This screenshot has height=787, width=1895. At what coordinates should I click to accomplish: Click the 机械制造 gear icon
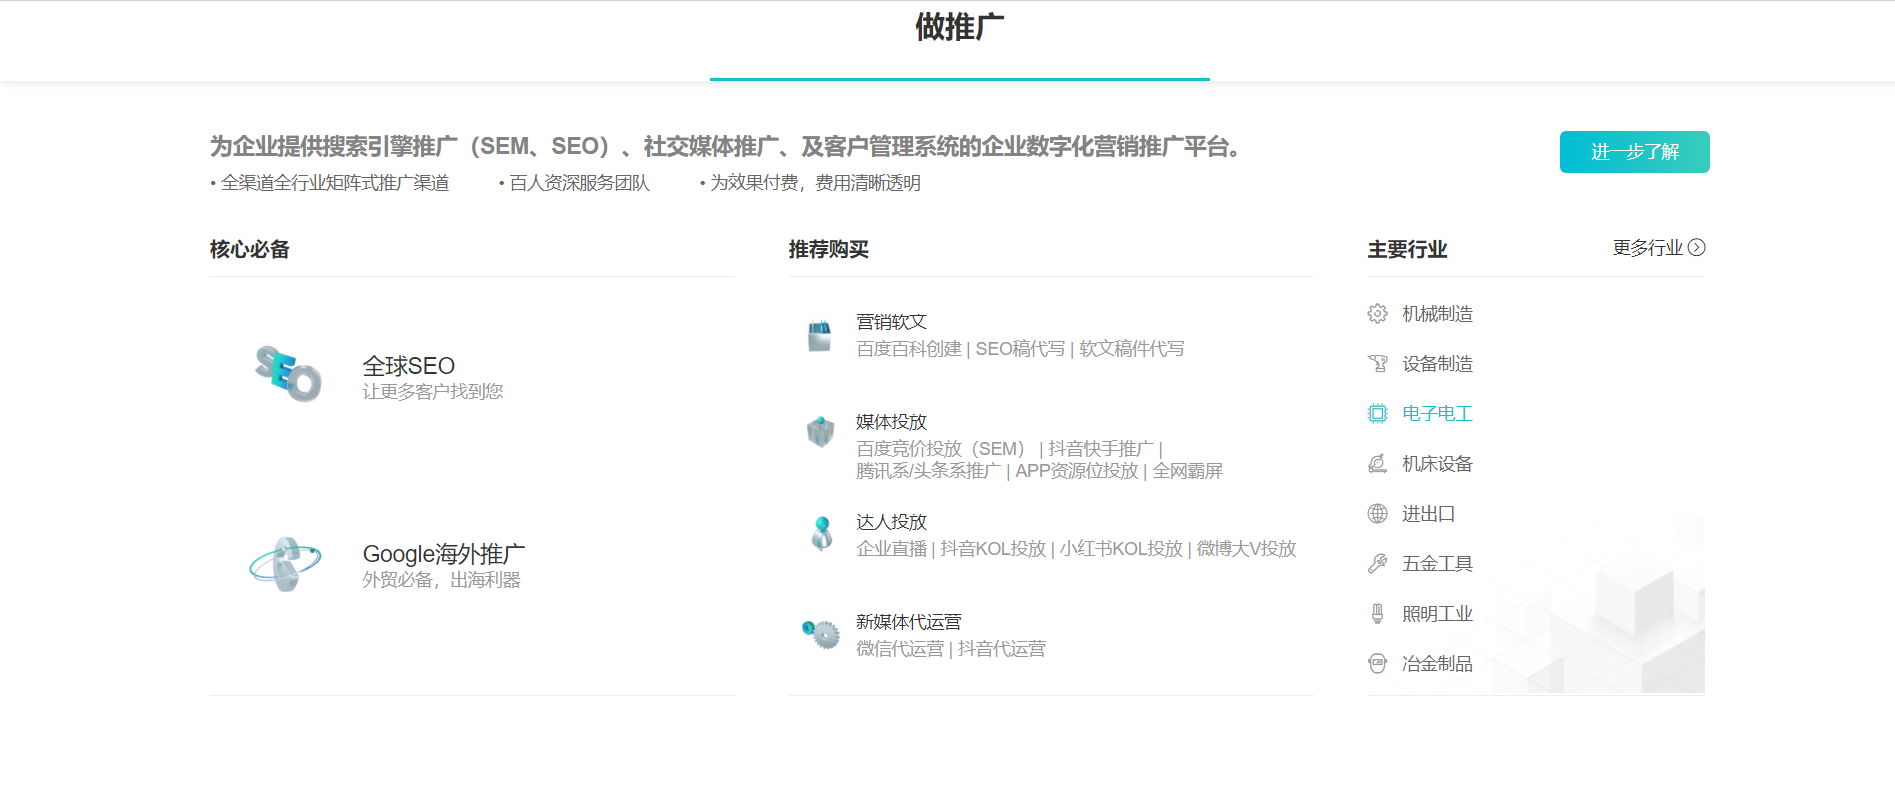[1377, 314]
